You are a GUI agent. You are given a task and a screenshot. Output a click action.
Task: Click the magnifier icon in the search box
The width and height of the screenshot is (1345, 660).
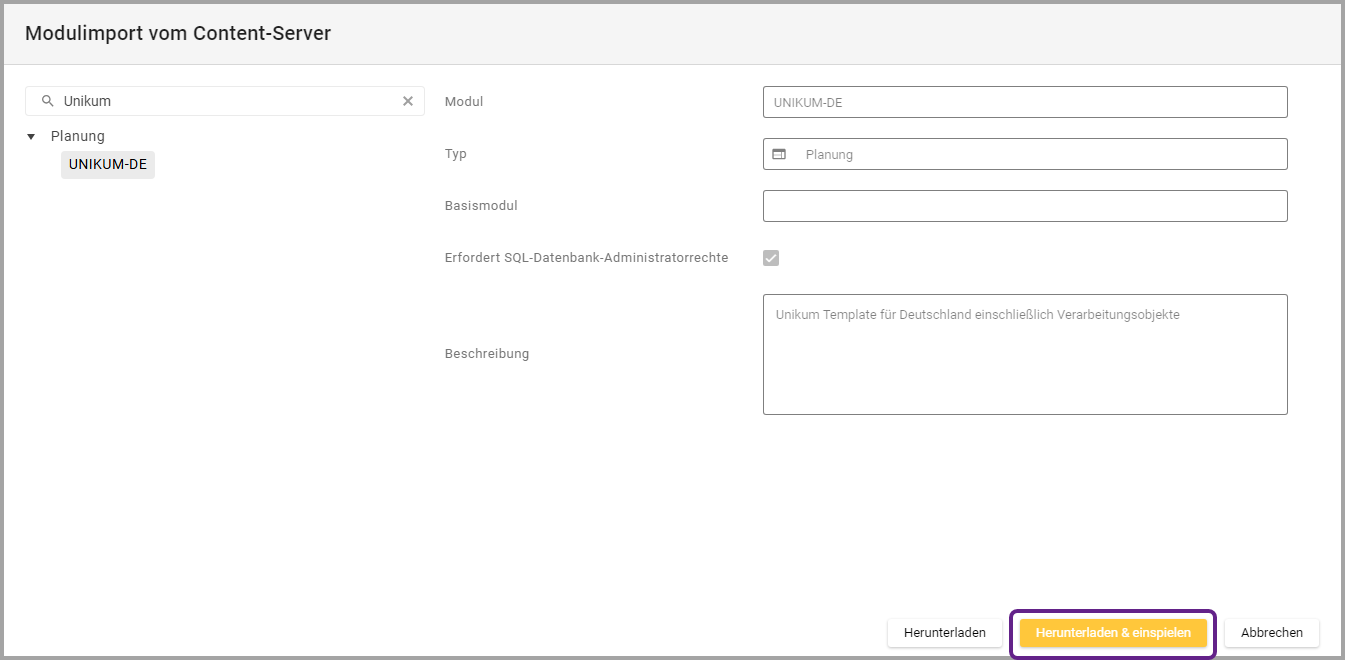(47, 101)
